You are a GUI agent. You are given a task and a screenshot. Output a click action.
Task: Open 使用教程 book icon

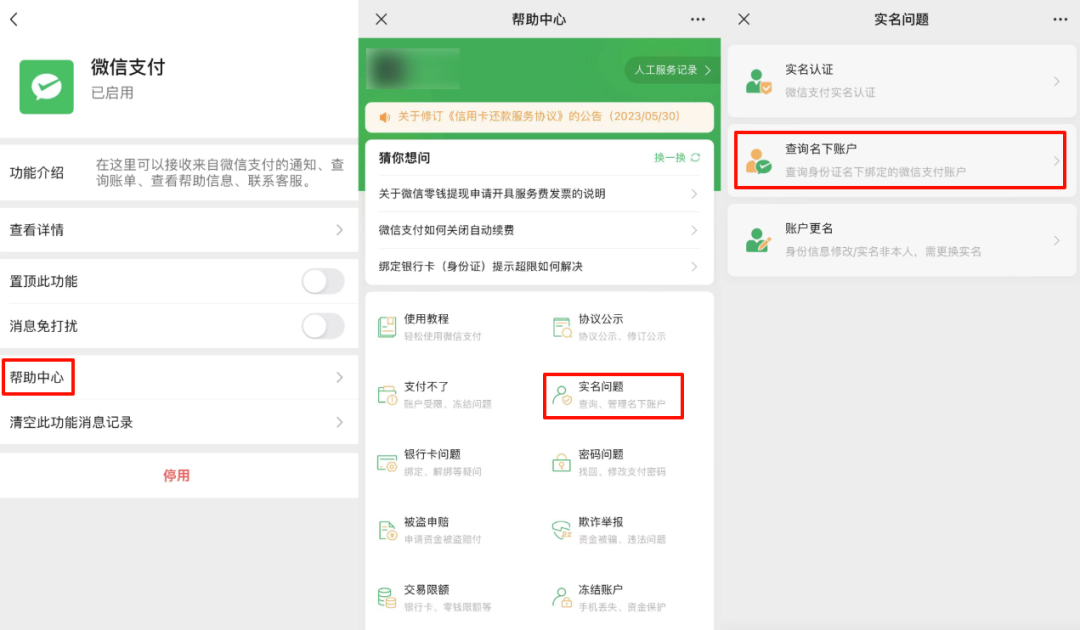click(x=387, y=327)
